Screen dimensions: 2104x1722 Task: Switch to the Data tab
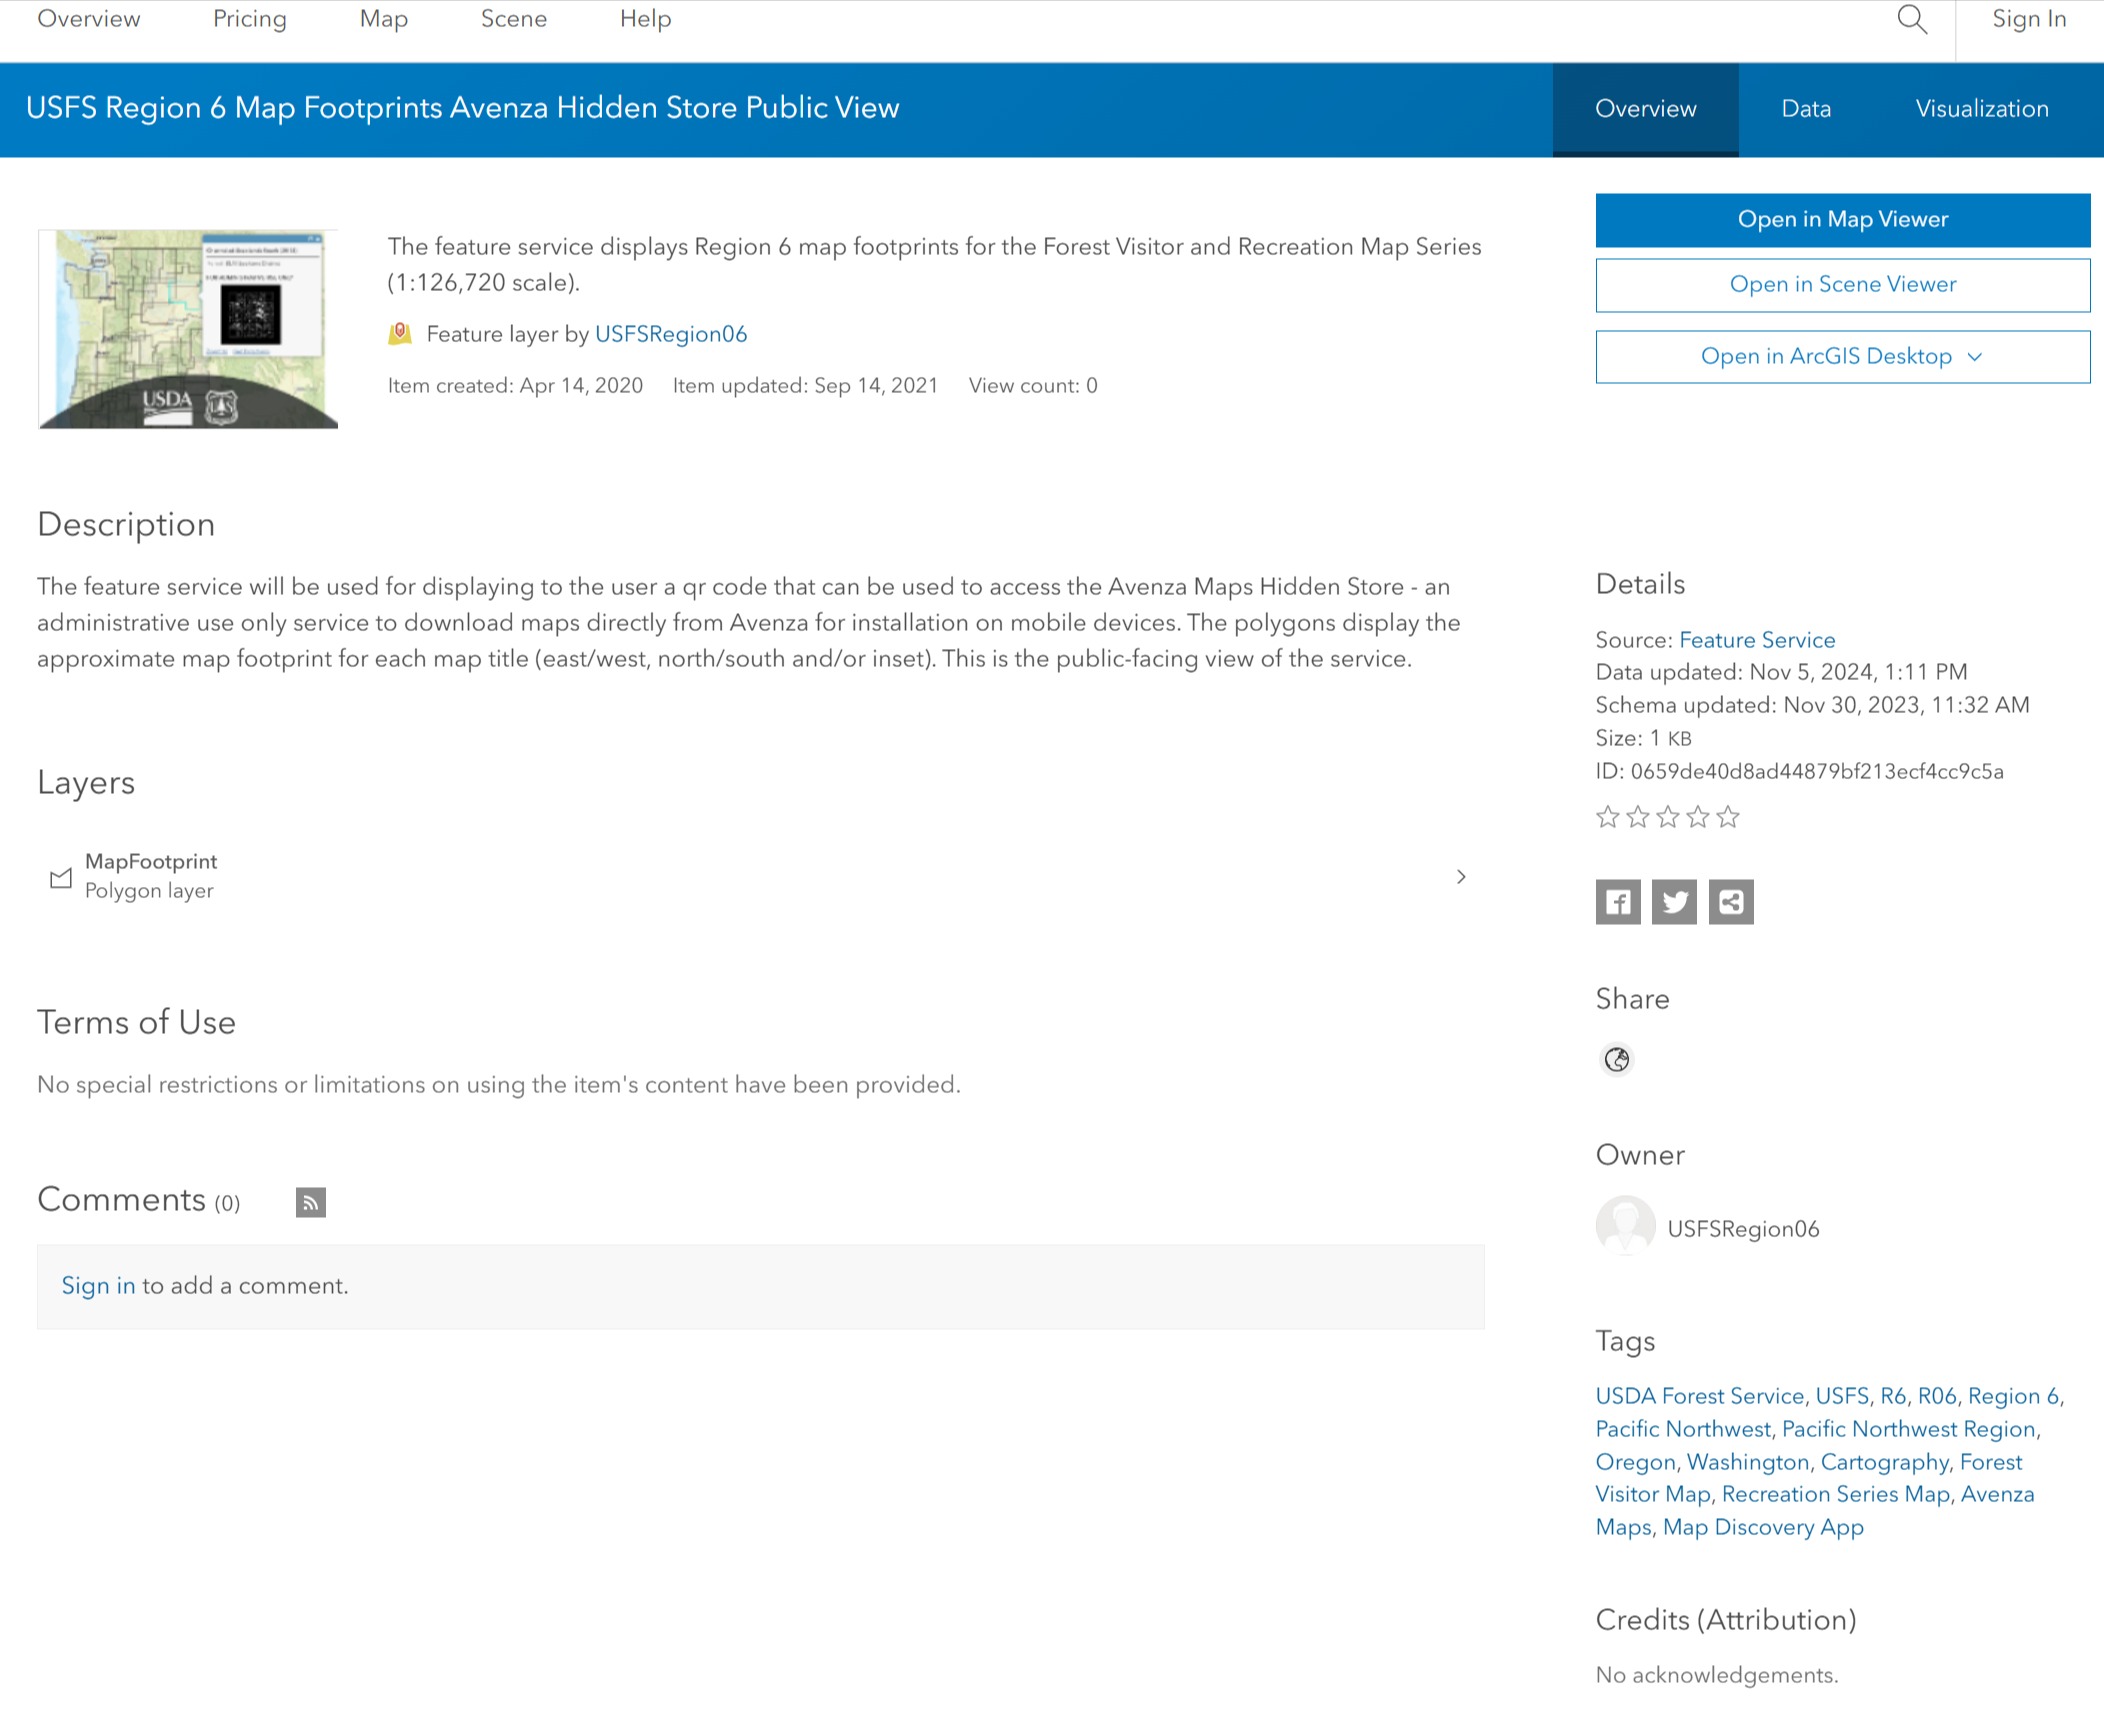(1806, 109)
